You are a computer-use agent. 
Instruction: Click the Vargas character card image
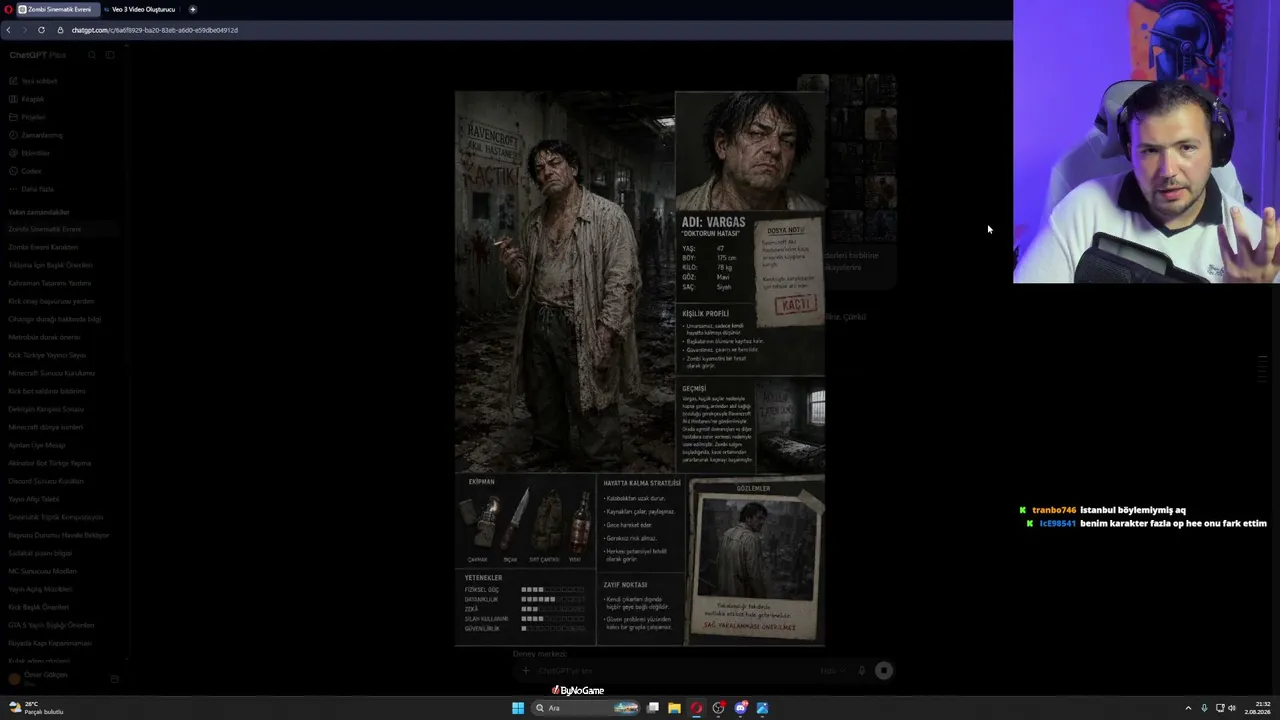(x=640, y=368)
